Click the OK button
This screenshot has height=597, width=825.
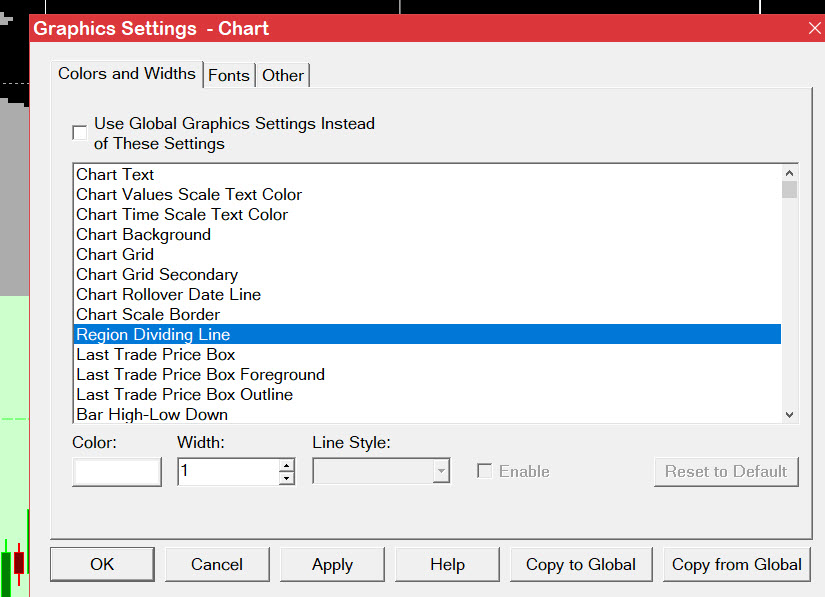coord(102,564)
